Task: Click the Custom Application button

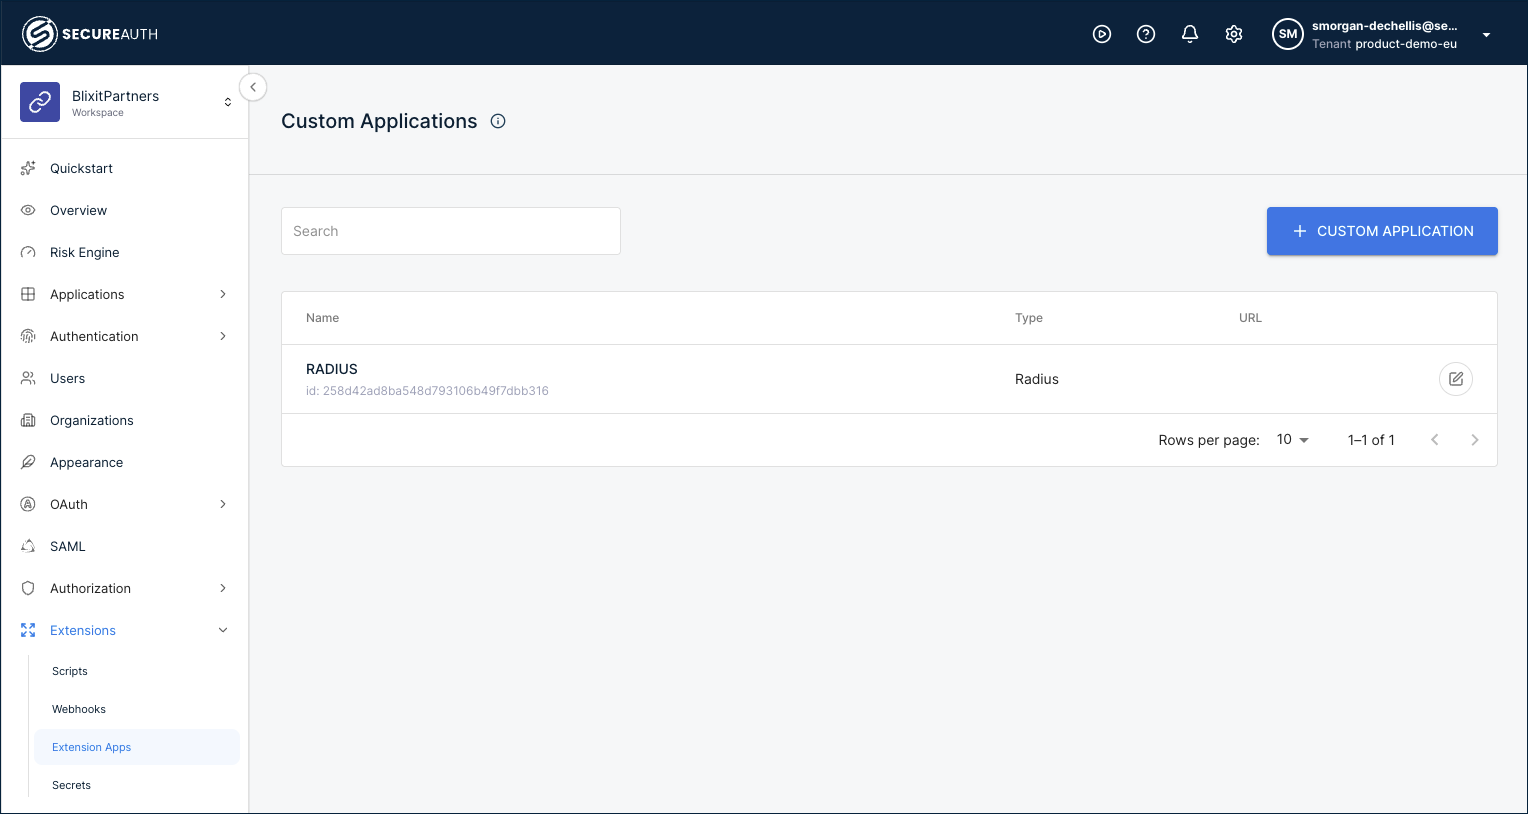Action: click(1382, 231)
